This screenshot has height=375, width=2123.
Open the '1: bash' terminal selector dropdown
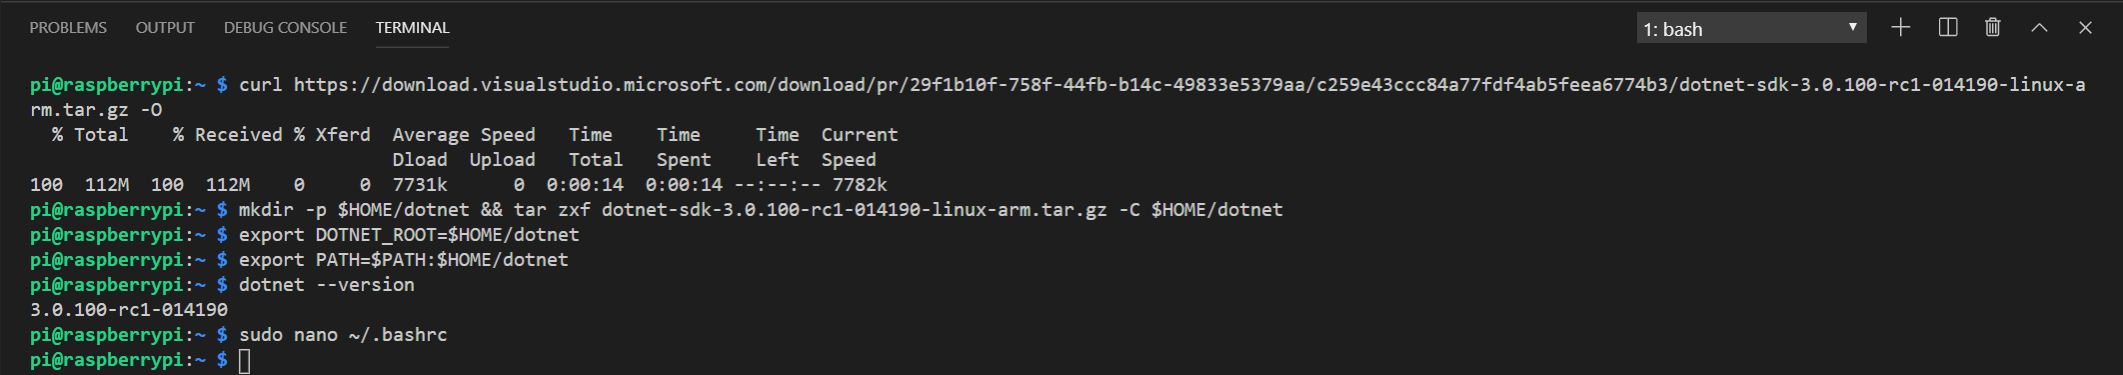1751,28
